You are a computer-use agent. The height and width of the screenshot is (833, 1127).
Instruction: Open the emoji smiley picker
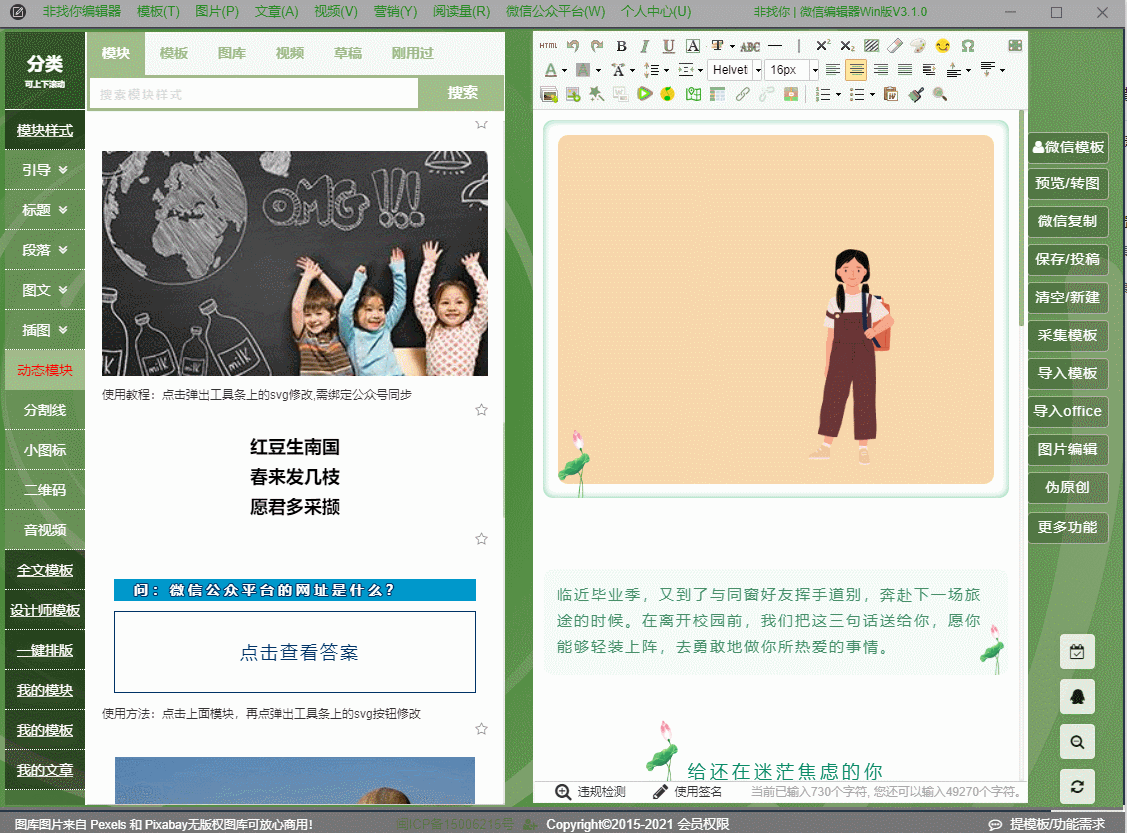pyautogui.click(x=942, y=46)
